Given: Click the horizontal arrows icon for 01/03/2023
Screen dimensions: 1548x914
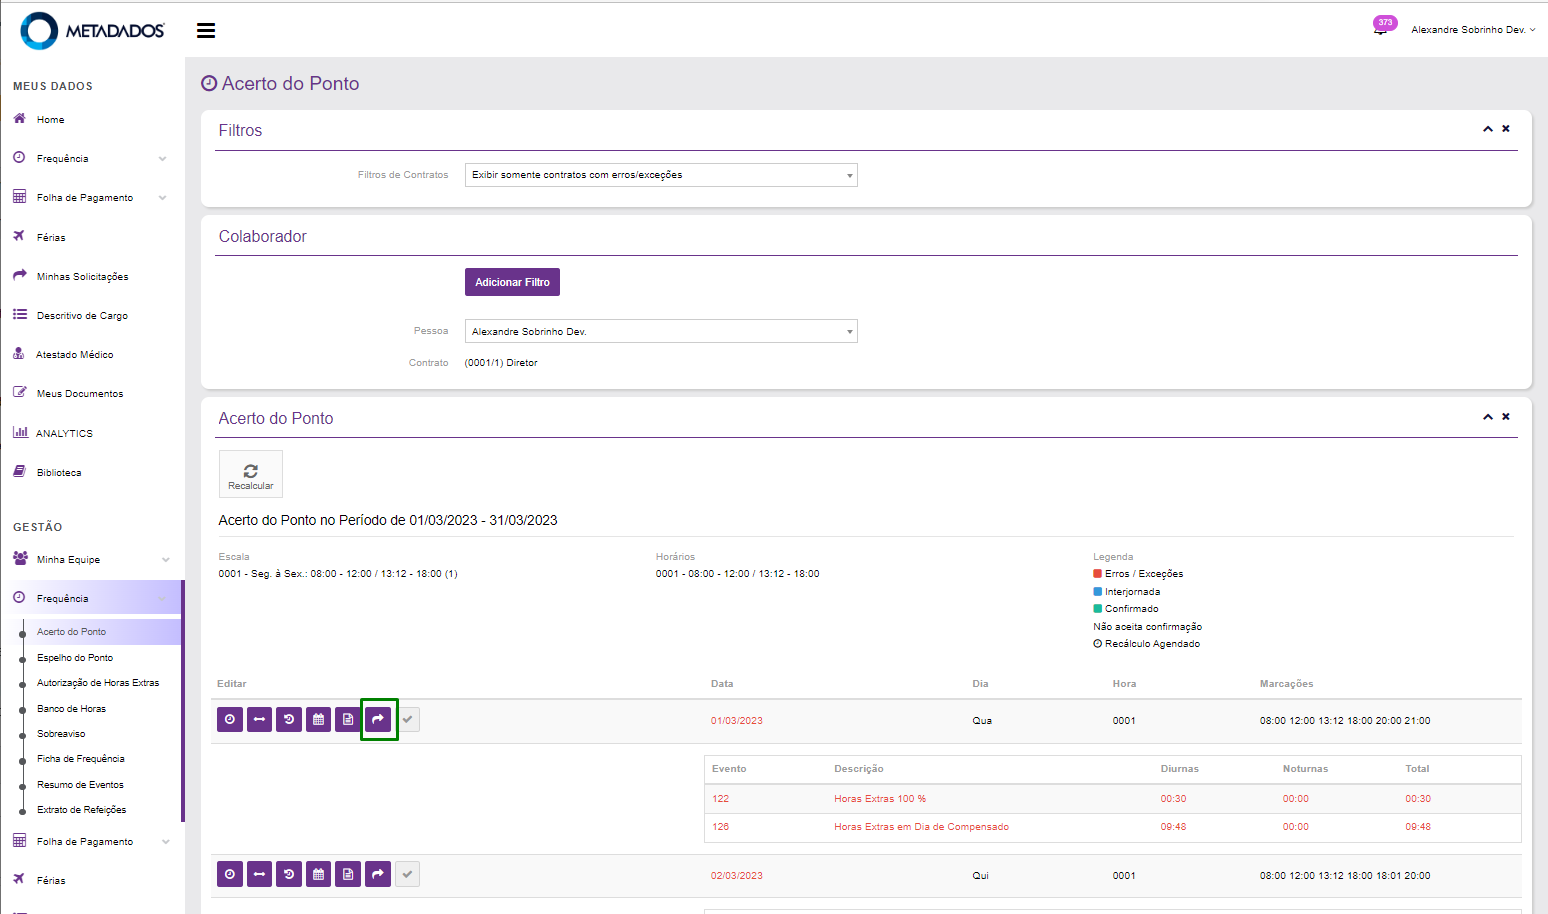Looking at the screenshot, I should (x=259, y=719).
